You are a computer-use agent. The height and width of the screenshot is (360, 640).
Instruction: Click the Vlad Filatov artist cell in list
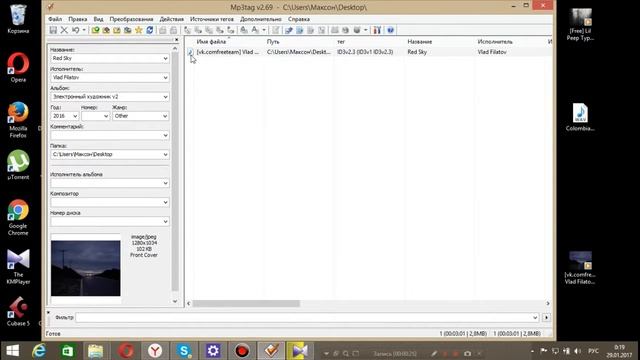click(x=492, y=52)
